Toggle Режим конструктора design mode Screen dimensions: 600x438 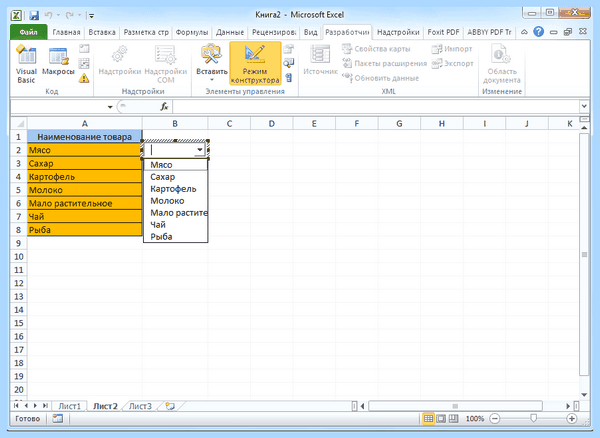[x=255, y=64]
